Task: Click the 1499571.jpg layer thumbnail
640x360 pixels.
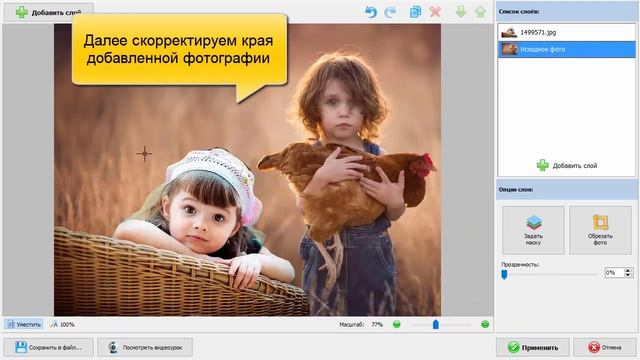Action: tap(509, 32)
